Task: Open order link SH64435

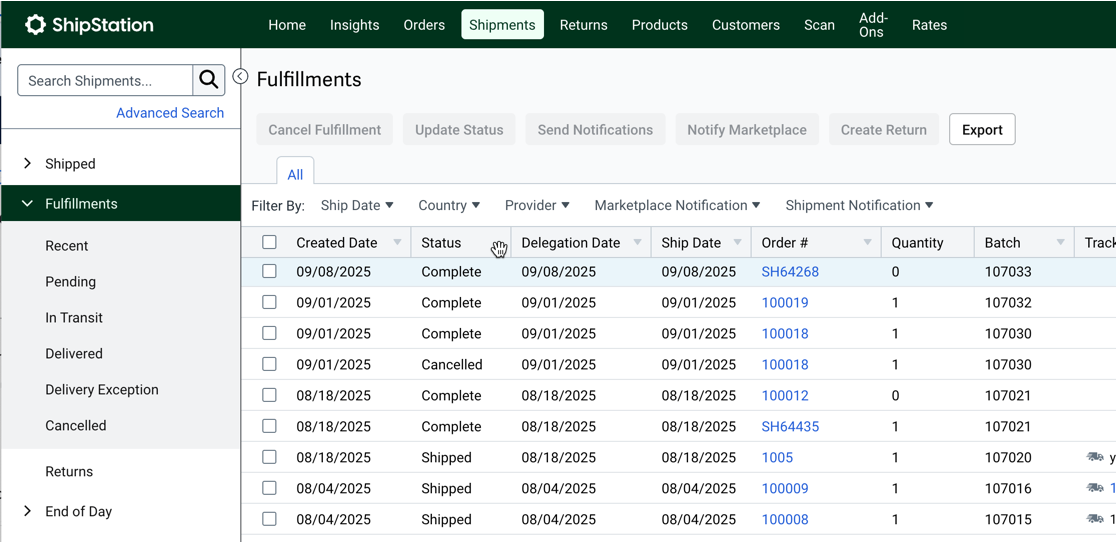Action: click(790, 426)
